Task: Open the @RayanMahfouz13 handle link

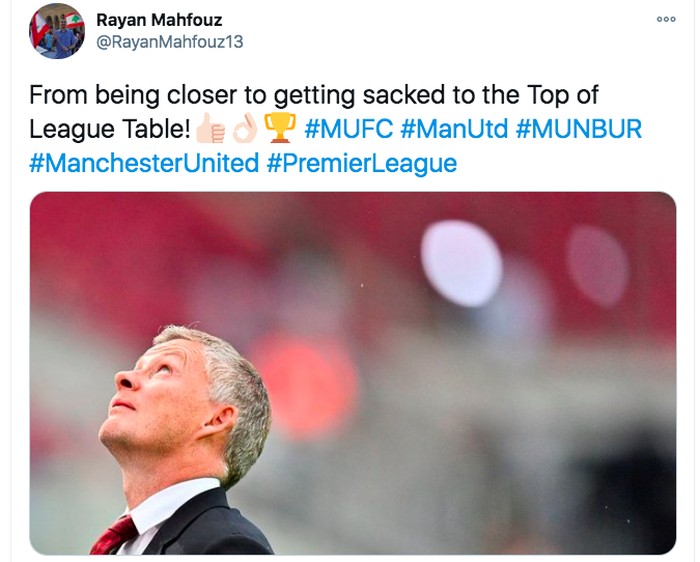Action: (x=169, y=42)
